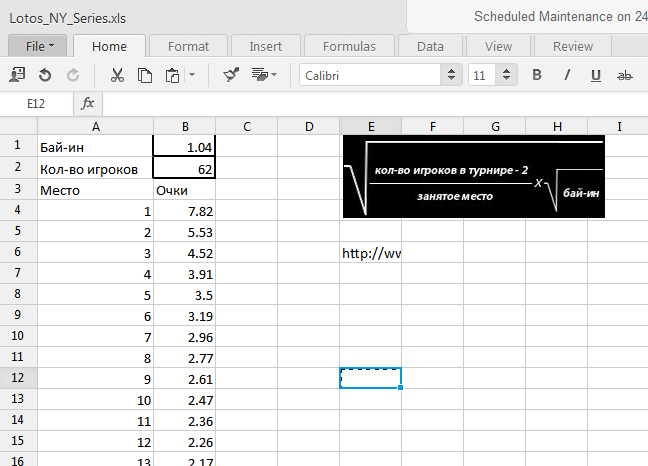This screenshot has width=648, height=466.
Task: Click cell with player count 62
Action: pos(184,168)
